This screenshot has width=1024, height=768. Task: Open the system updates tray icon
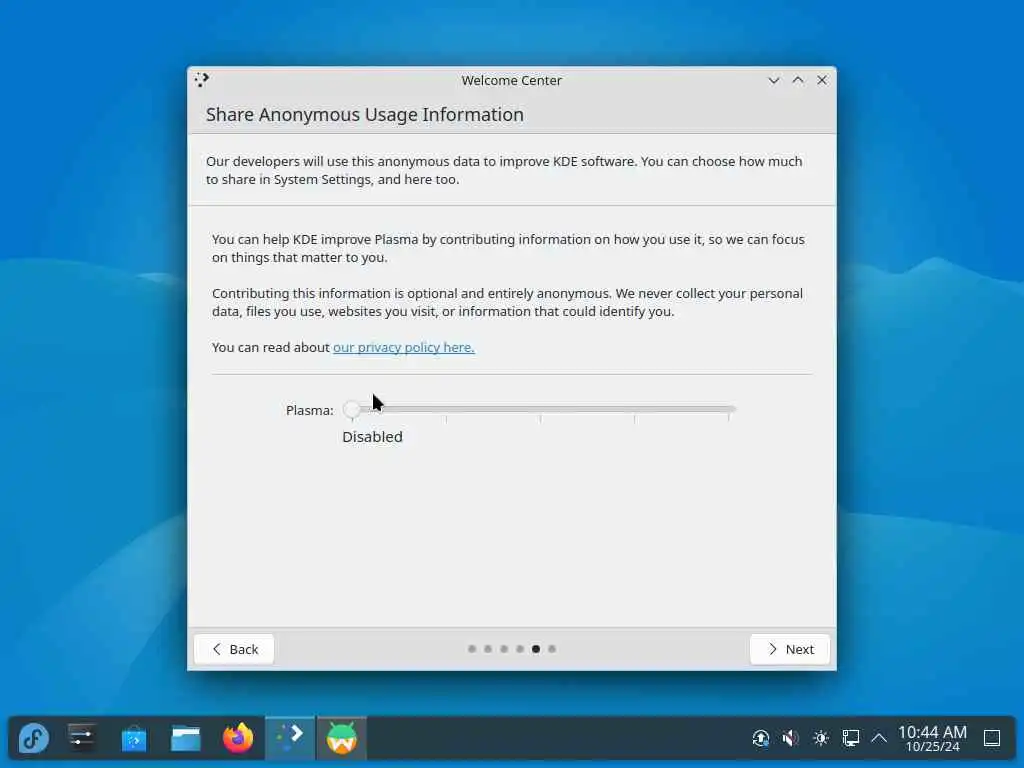pyautogui.click(x=761, y=739)
